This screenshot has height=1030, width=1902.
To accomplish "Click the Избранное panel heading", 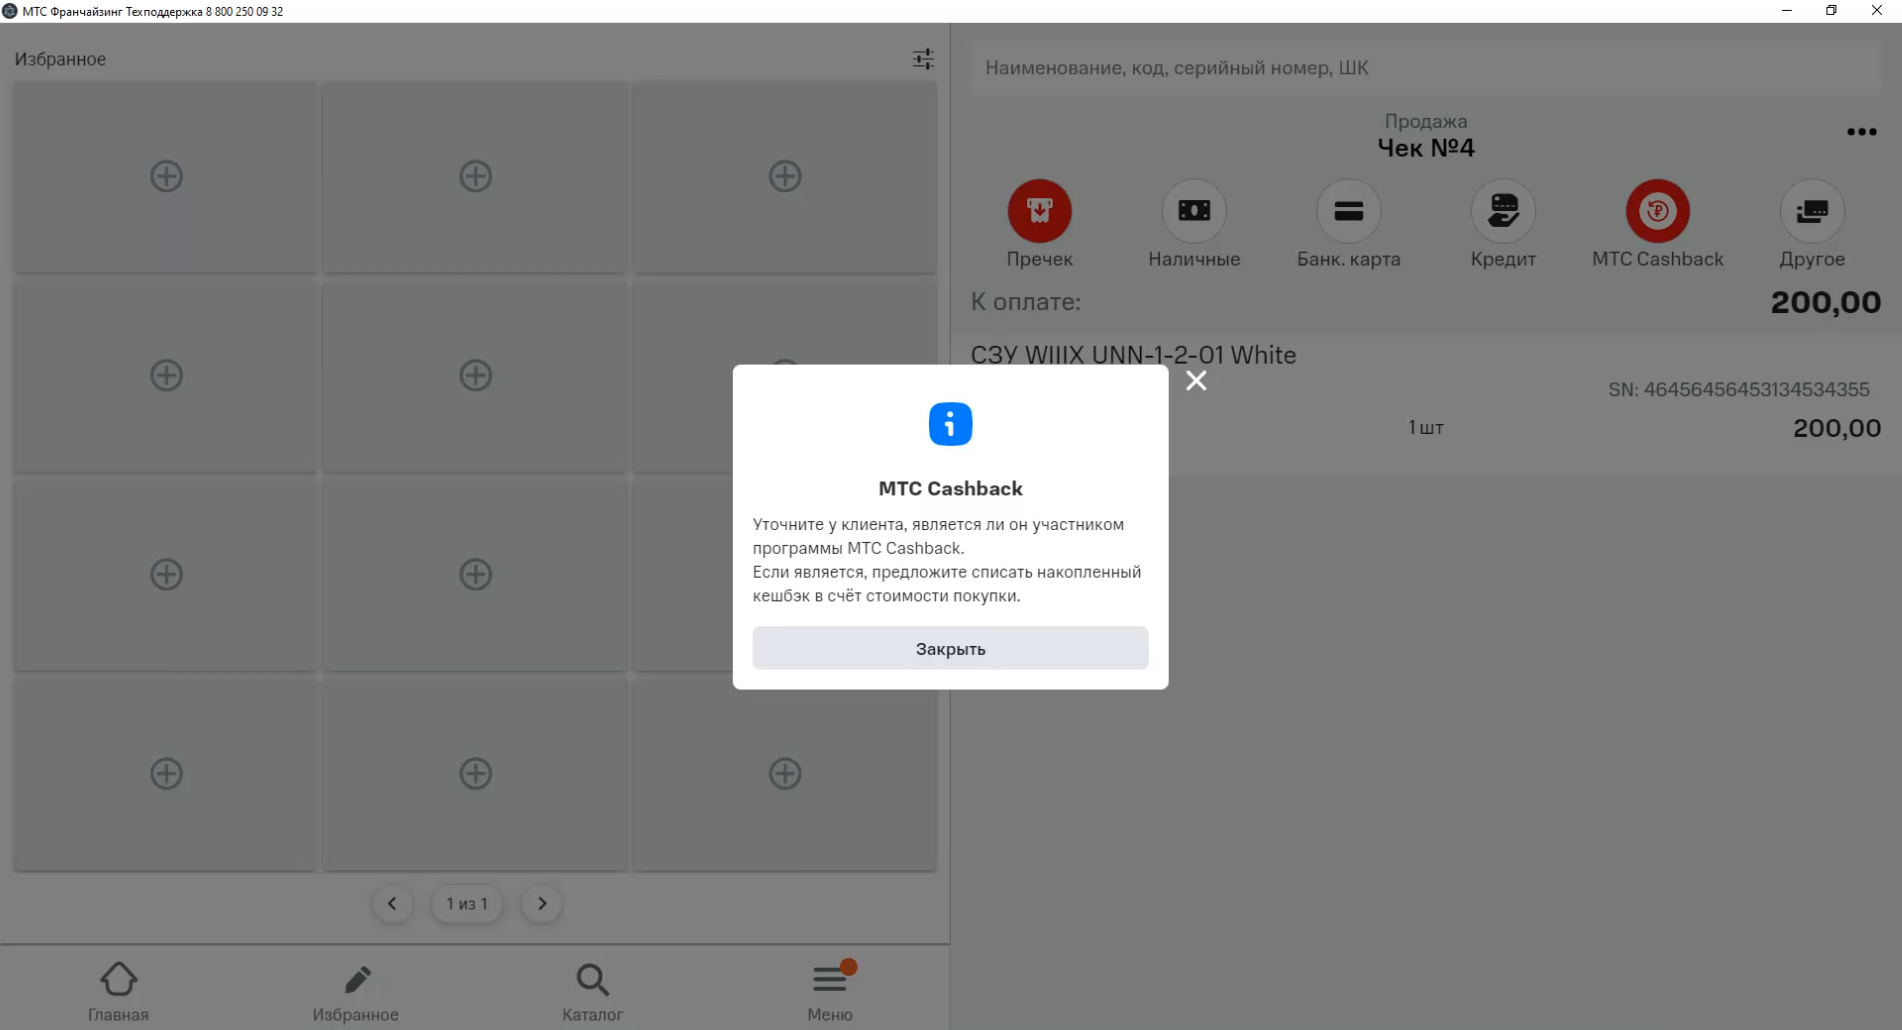I will tap(60, 59).
